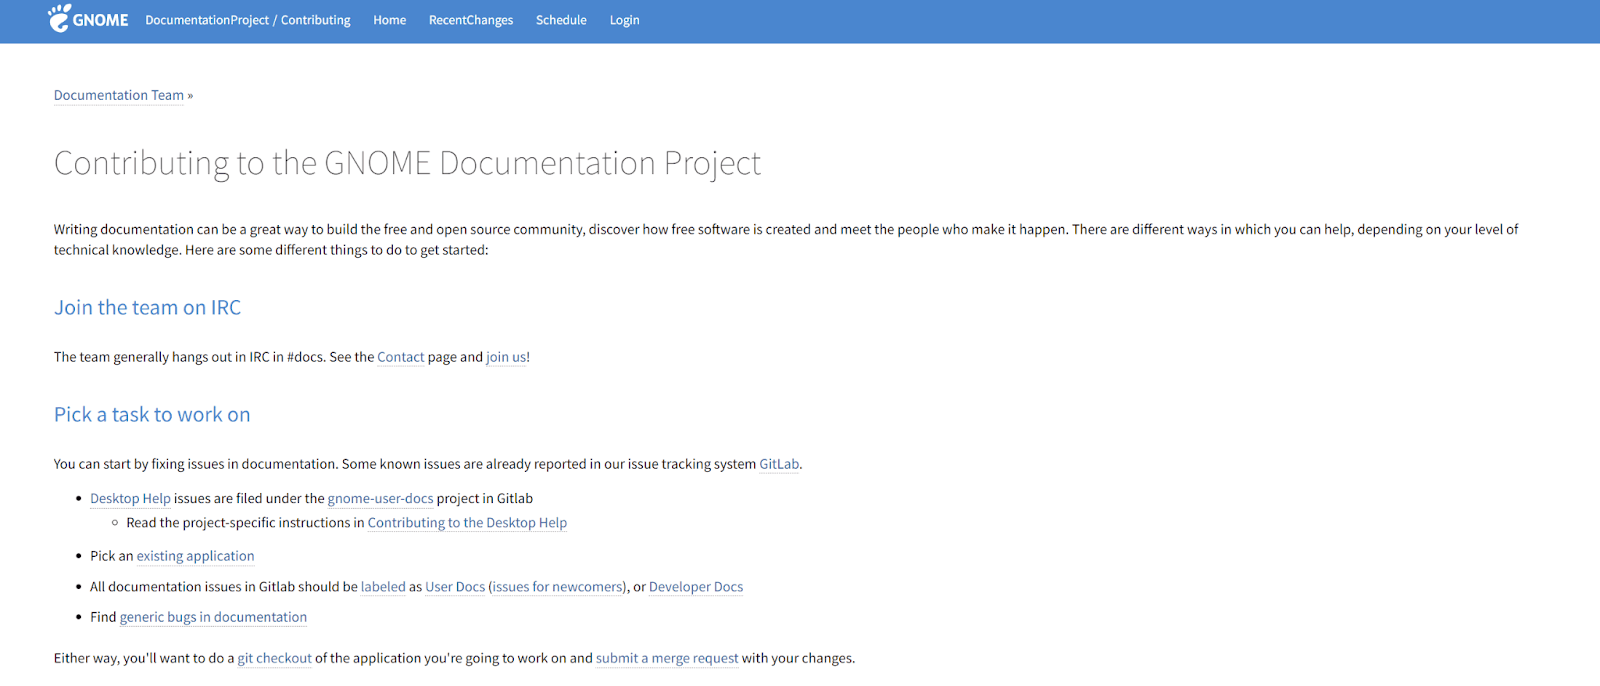Open the Desktop Help link

click(130, 498)
